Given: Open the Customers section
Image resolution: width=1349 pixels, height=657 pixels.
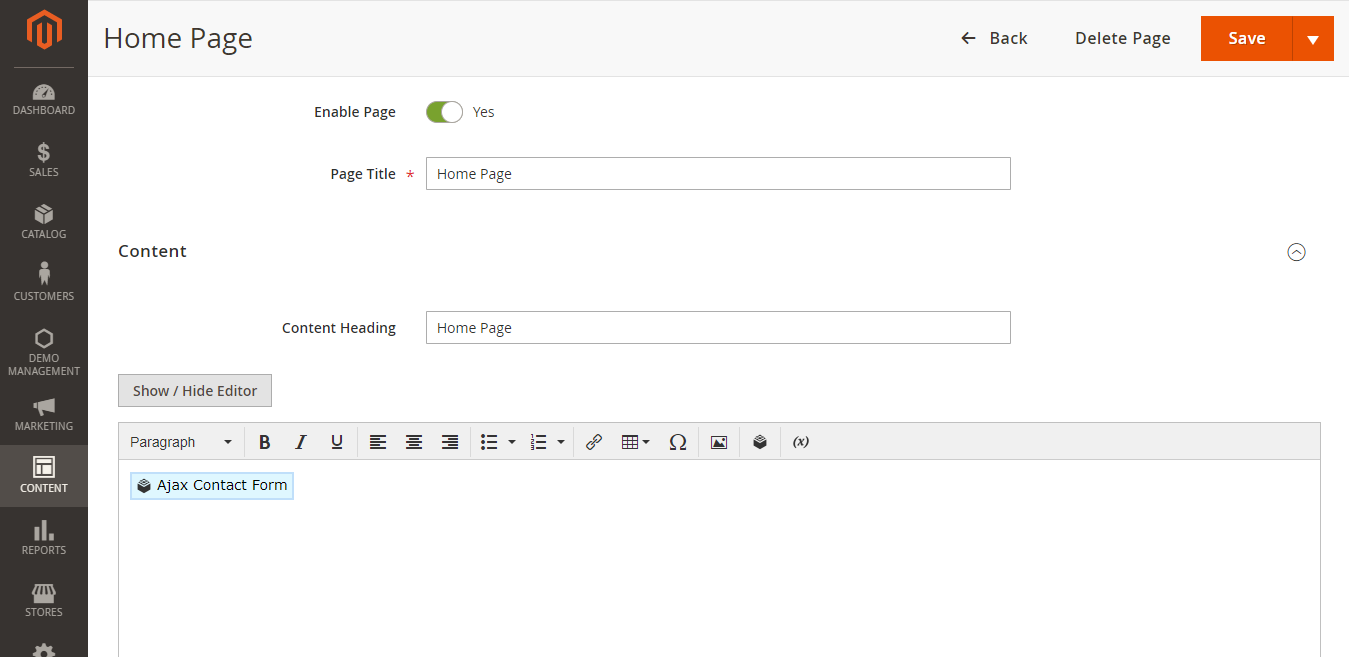Looking at the screenshot, I should (x=43, y=283).
